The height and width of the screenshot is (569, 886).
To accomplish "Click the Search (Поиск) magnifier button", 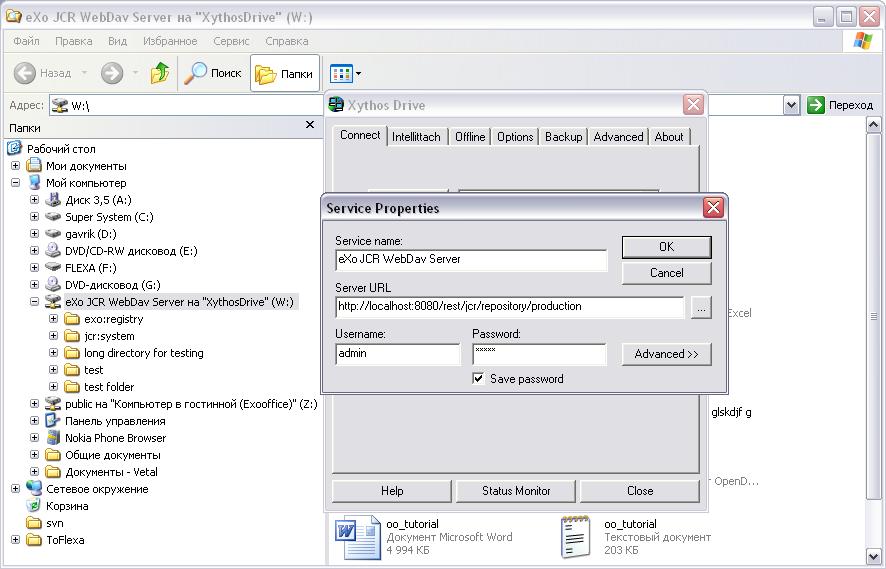I will tap(213, 73).
